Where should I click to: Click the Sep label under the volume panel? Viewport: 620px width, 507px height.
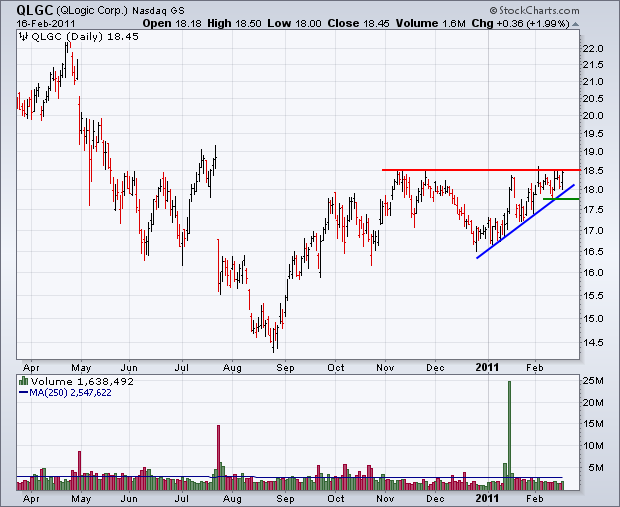pos(285,499)
